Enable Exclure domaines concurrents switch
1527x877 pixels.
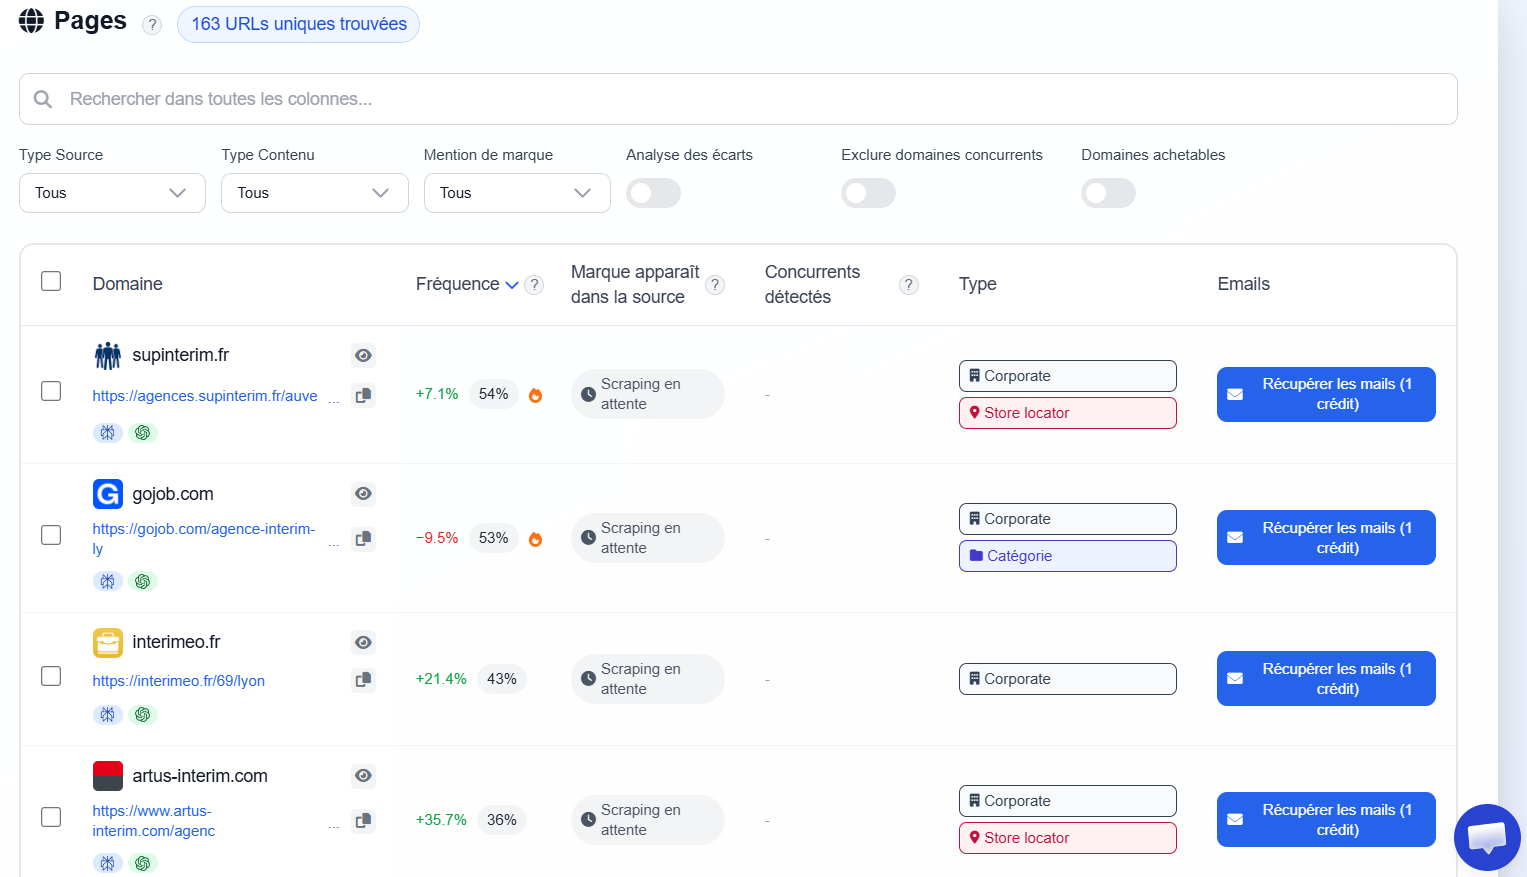tap(869, 193)
